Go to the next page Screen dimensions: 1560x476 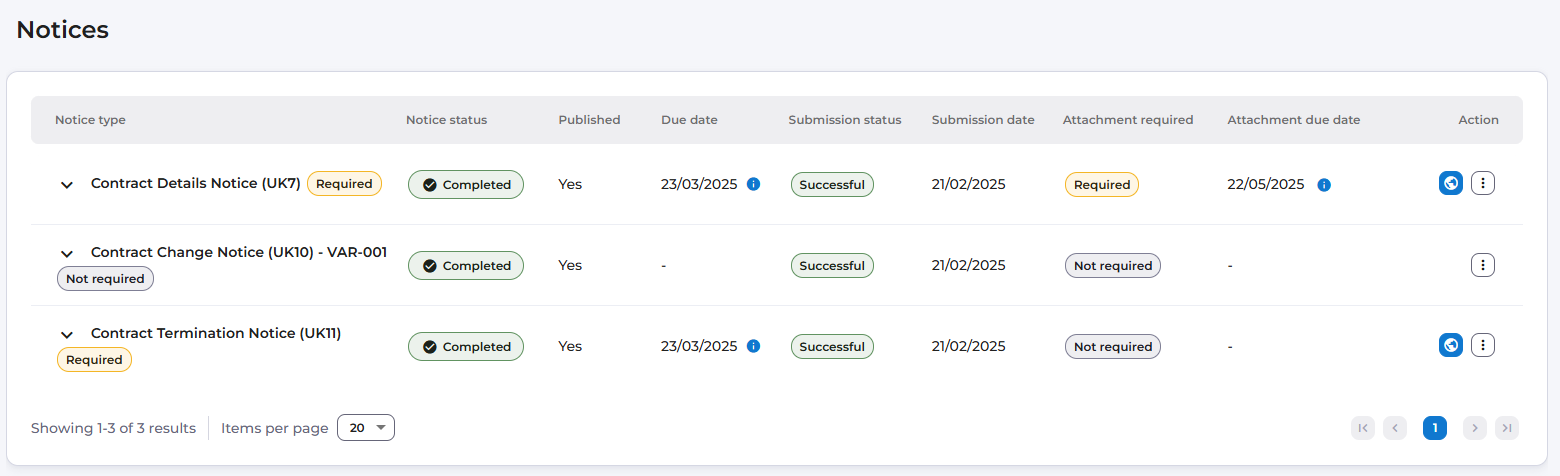[x=1474, y=428]
